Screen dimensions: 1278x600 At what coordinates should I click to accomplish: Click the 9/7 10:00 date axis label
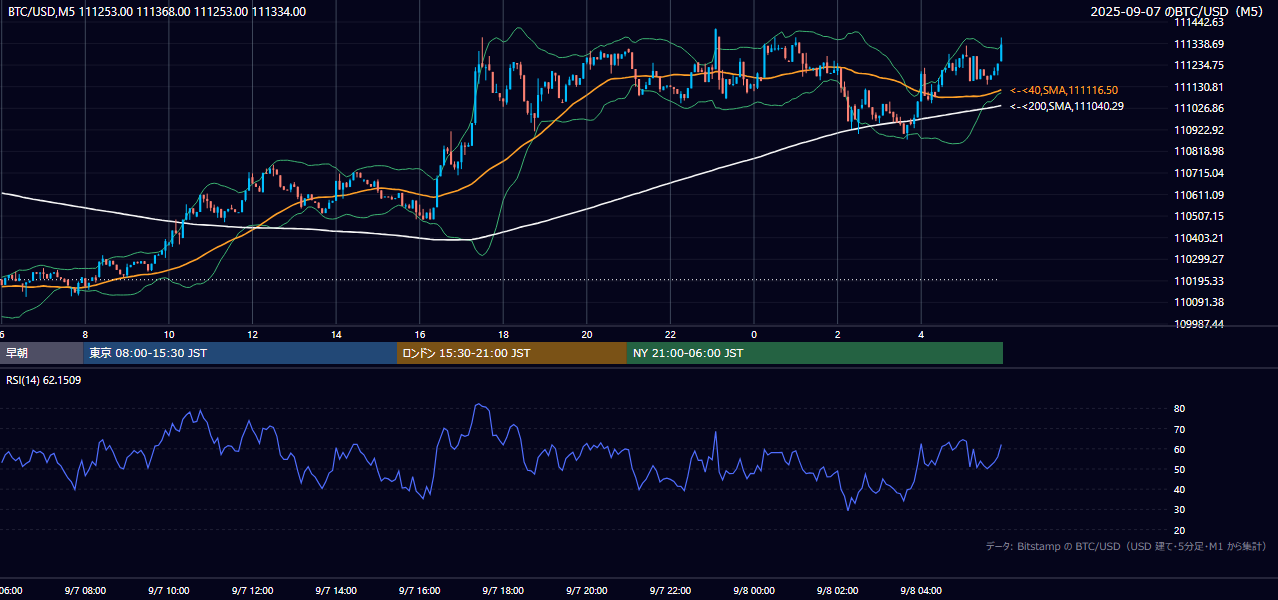point(169,591)
